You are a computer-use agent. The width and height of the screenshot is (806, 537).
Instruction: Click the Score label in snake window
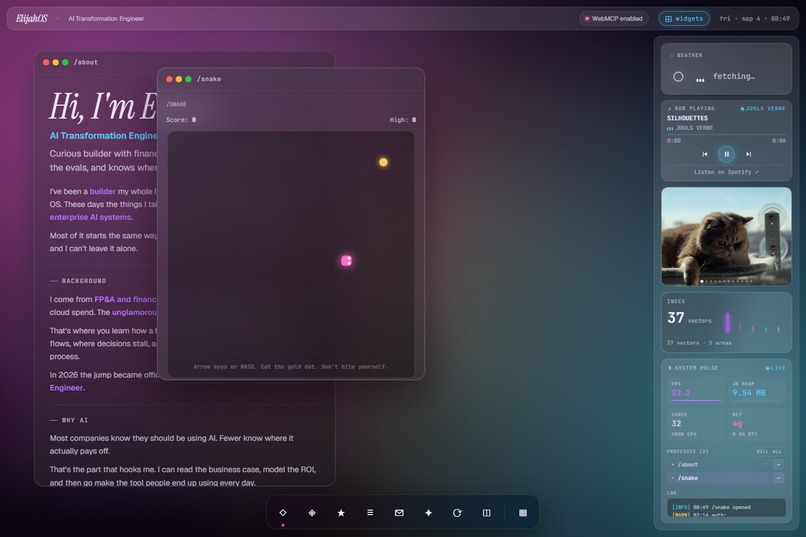[x=181, y=120]
